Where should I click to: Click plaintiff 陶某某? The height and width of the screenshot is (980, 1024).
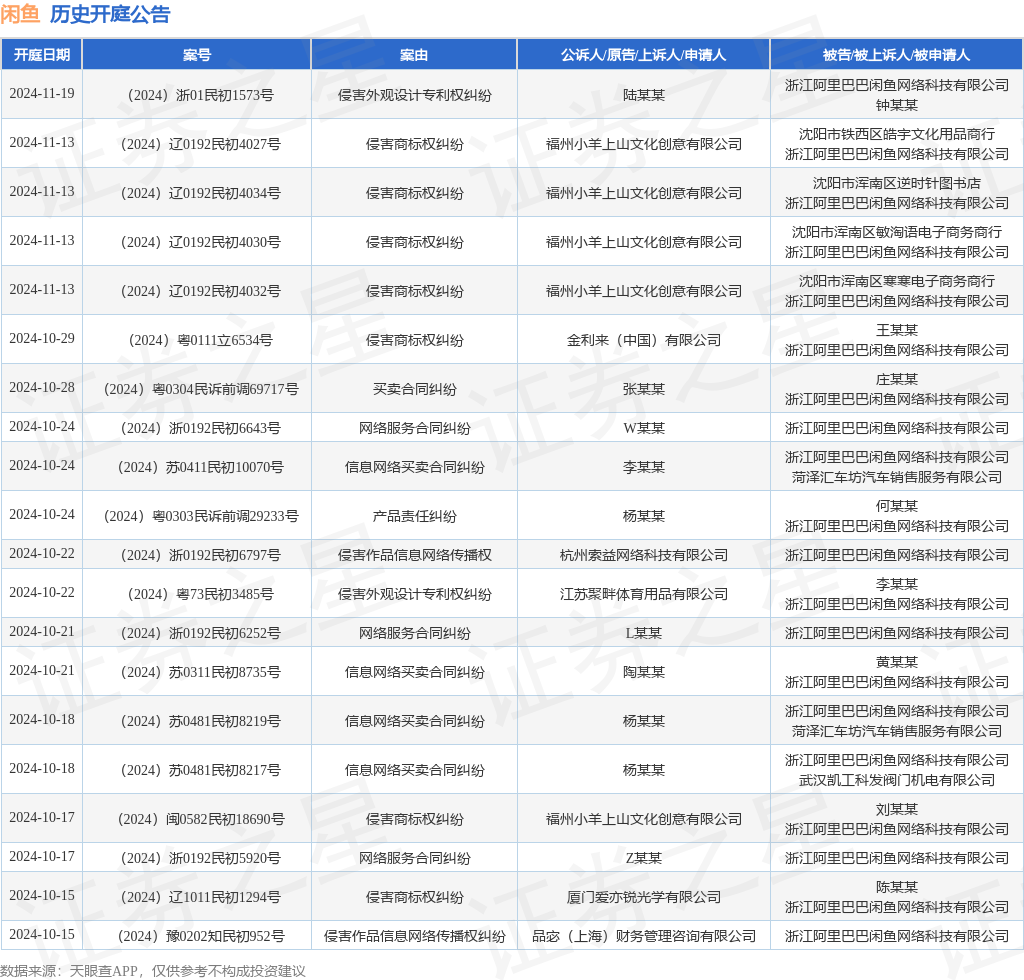[643, 672]
